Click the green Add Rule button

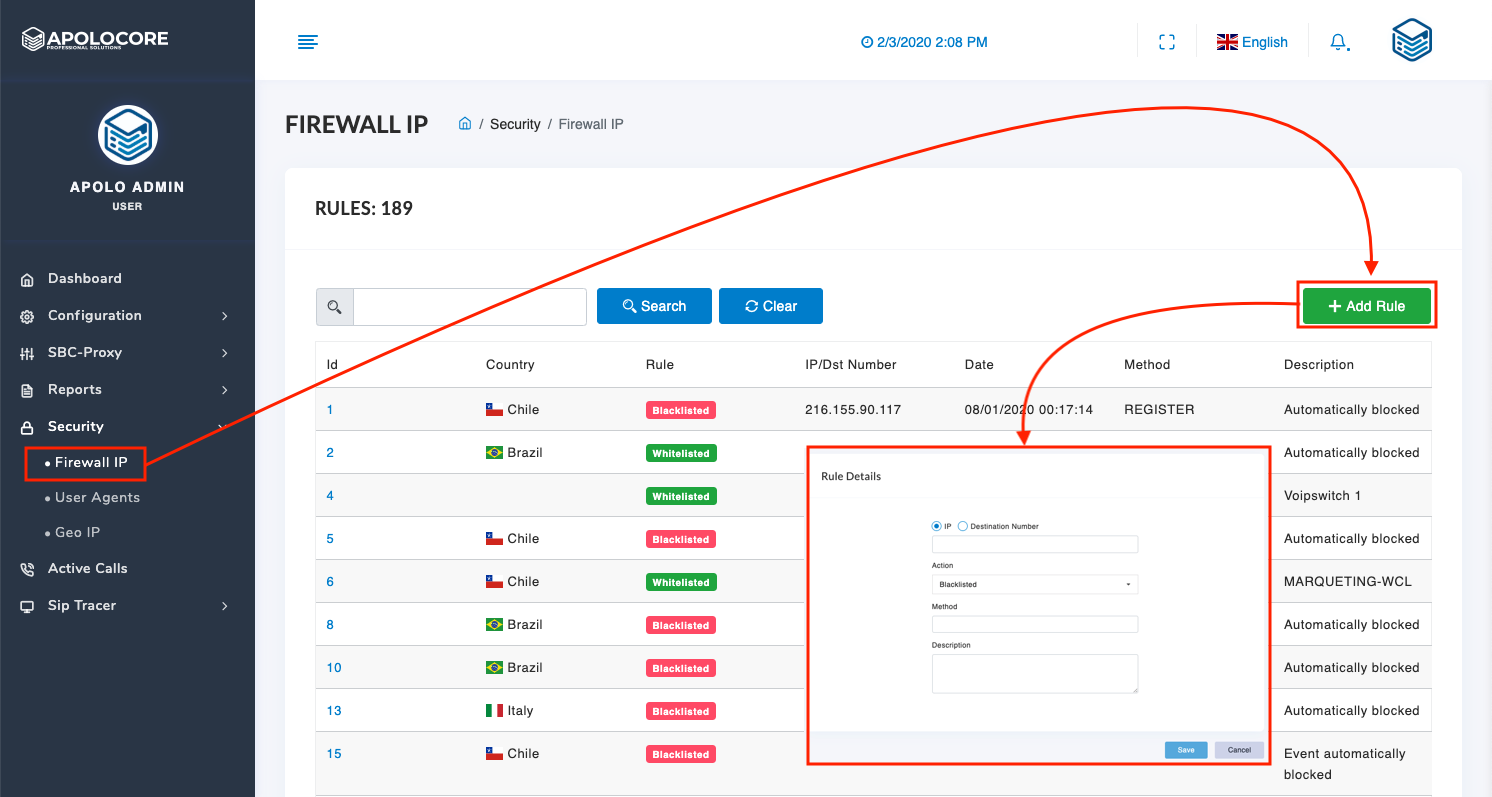(1366, 307)
